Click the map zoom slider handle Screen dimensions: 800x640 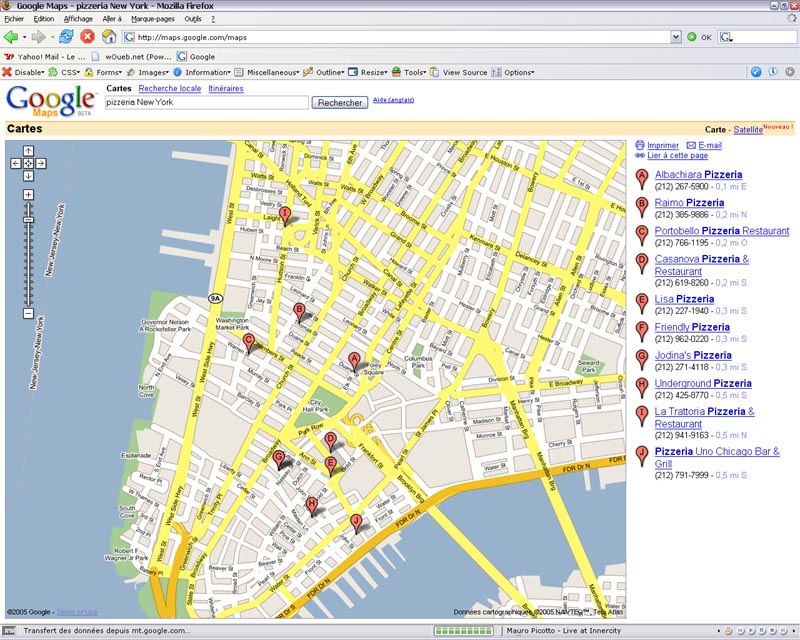pyautogui.click(x=29, y=220)
